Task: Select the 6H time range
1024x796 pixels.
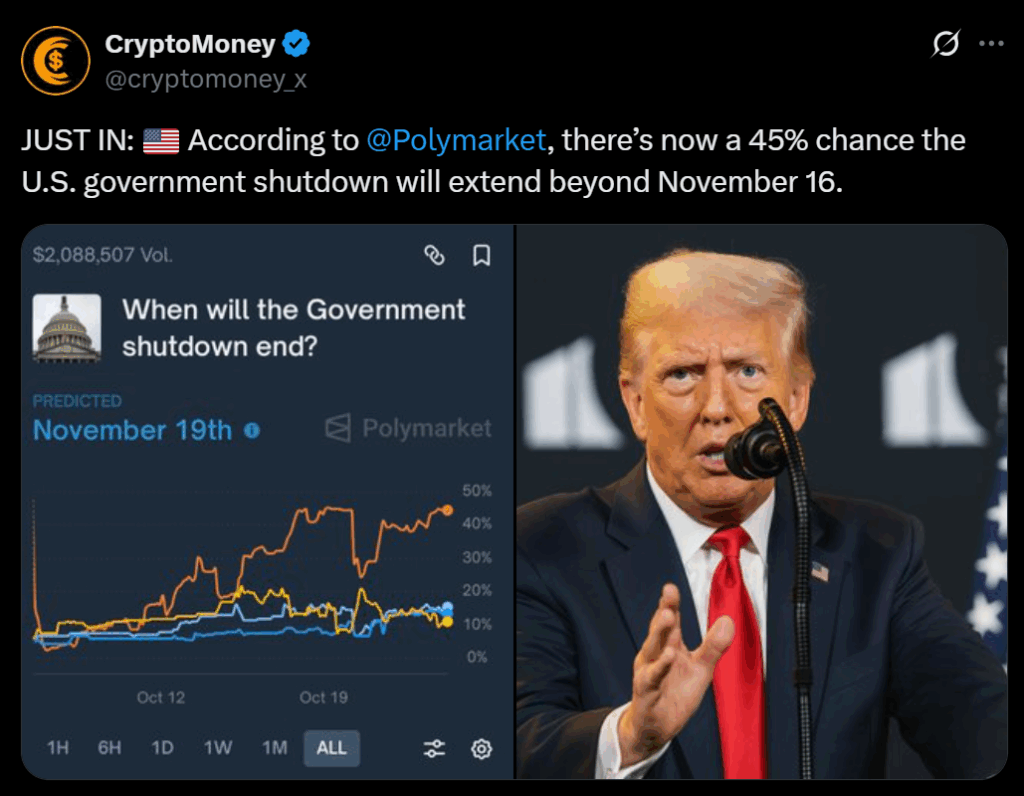Action: (109, 748)
